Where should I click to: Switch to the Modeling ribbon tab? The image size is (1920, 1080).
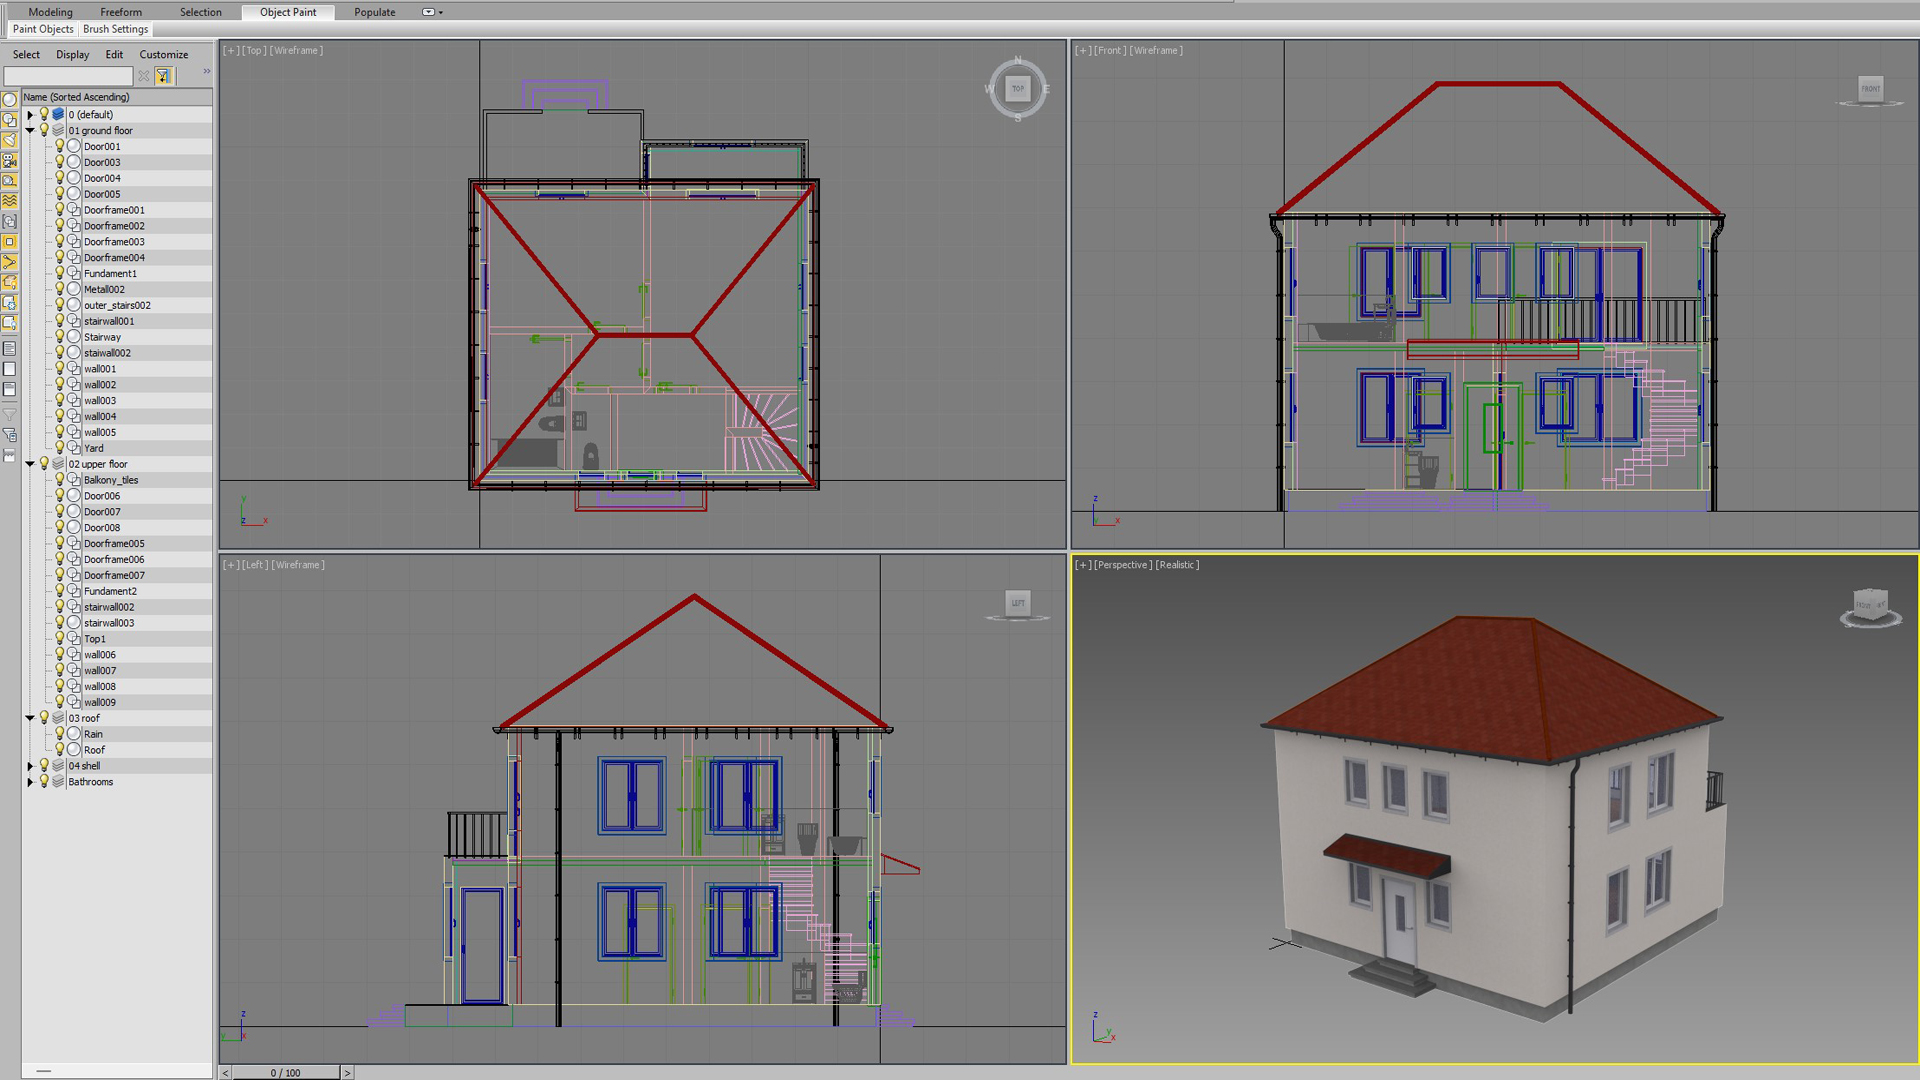pyautogui.click(x=50, y=12)
